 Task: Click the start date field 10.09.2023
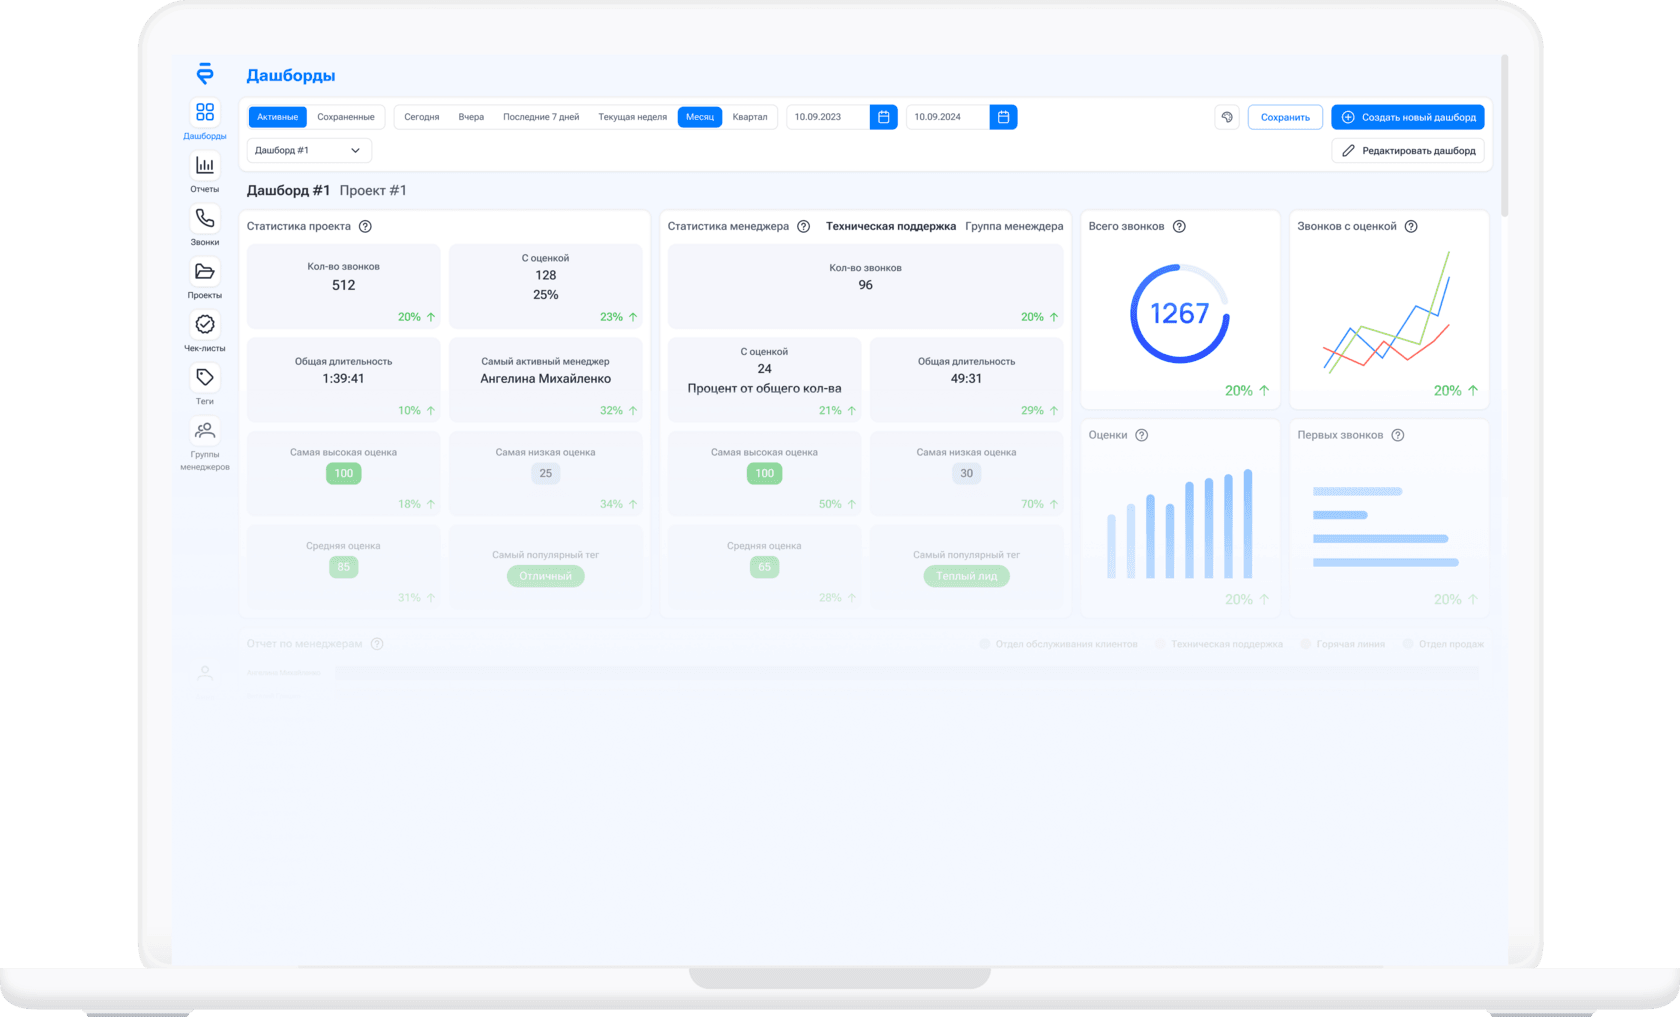click(x=828, y=117)
